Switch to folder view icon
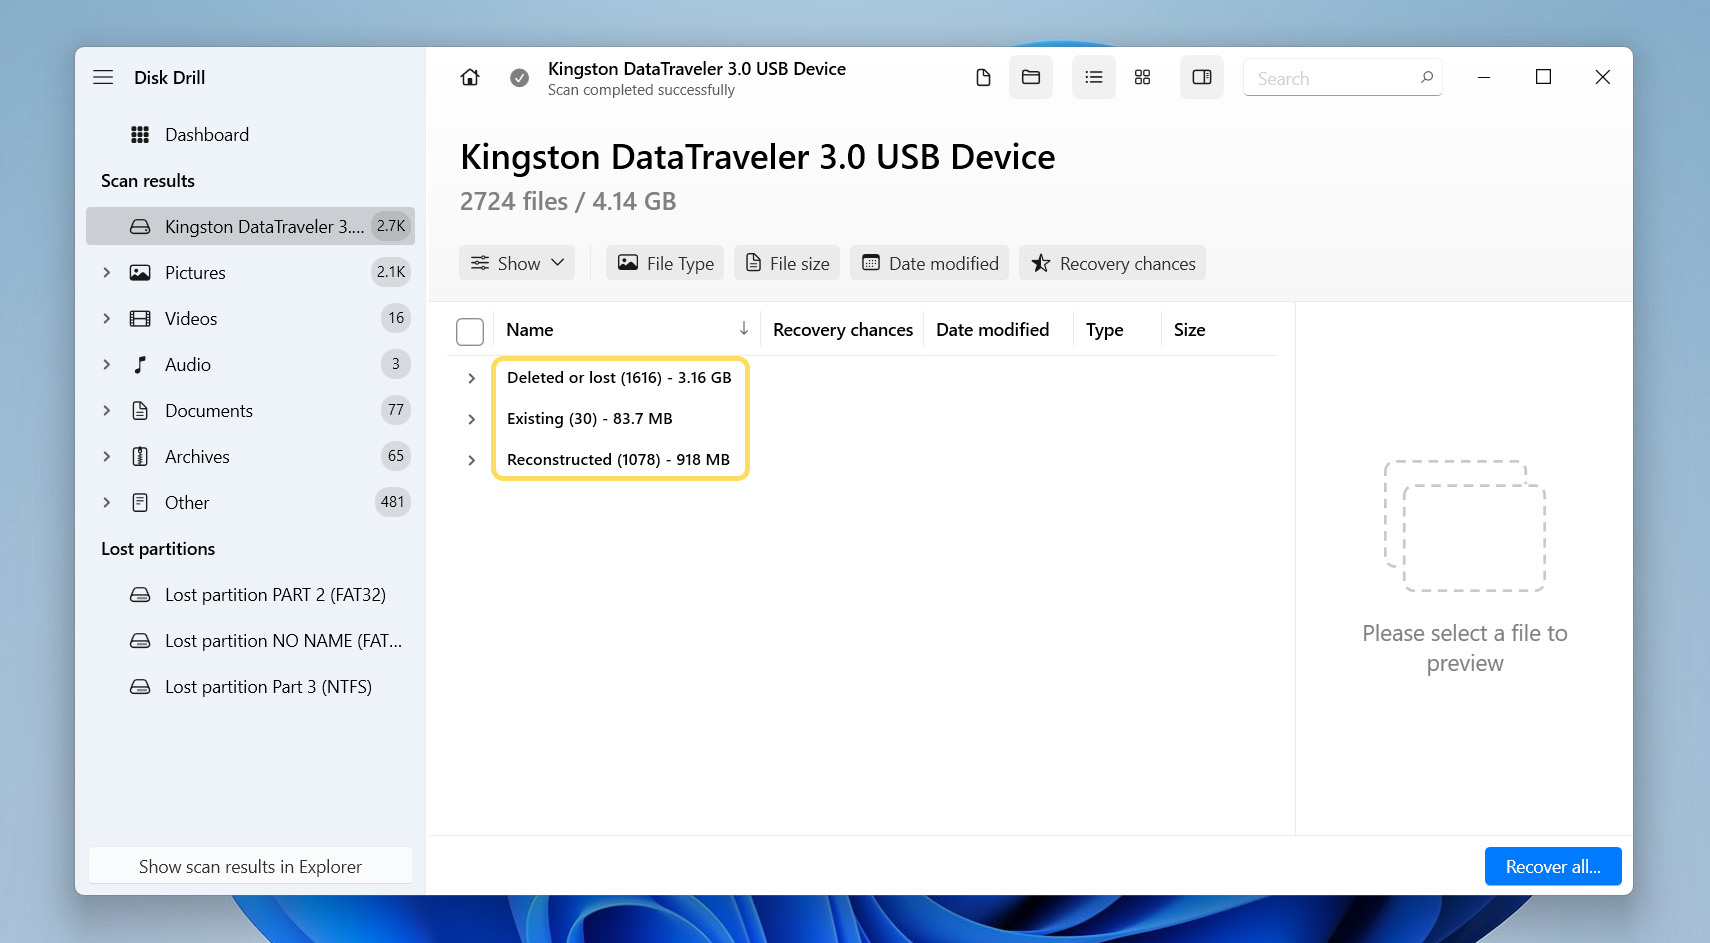 1031,78
